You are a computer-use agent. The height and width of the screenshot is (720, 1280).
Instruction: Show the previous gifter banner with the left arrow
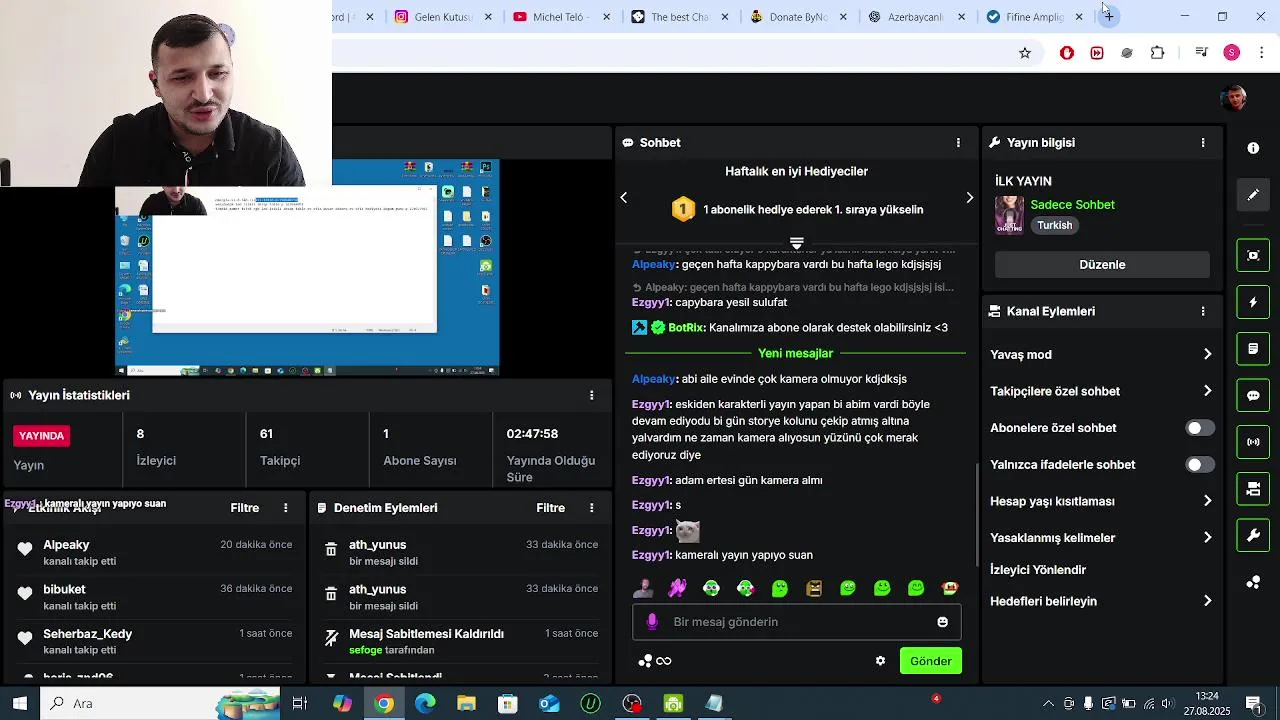[x=624, y=198]
